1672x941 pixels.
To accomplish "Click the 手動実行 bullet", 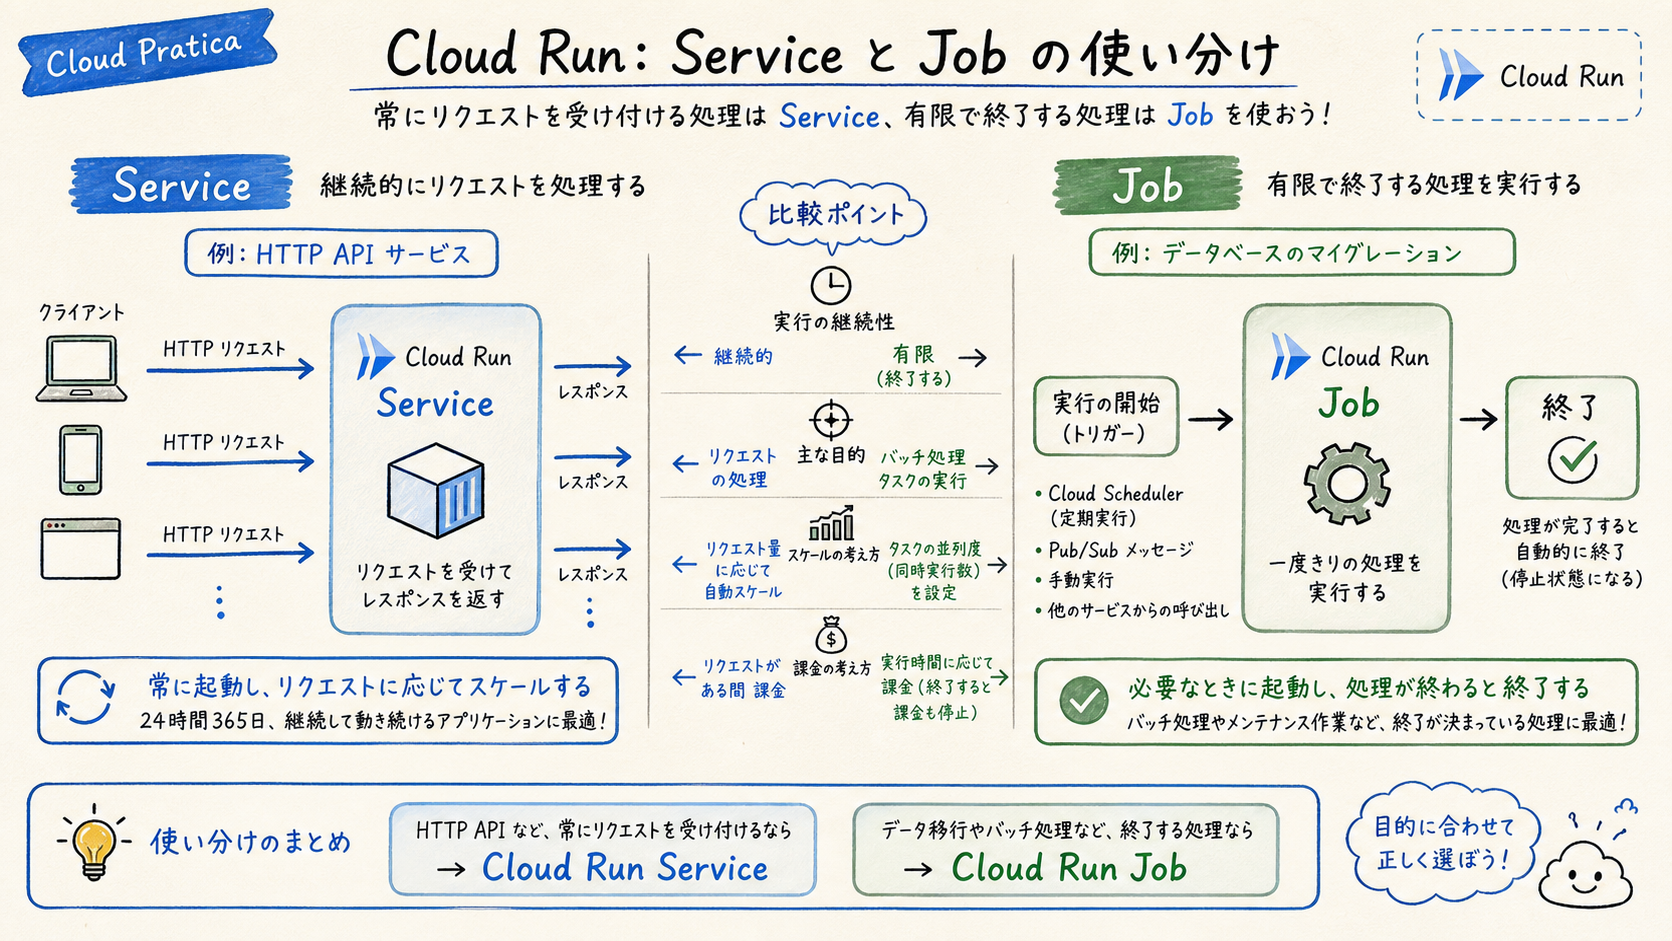I will pos(1076,580).
